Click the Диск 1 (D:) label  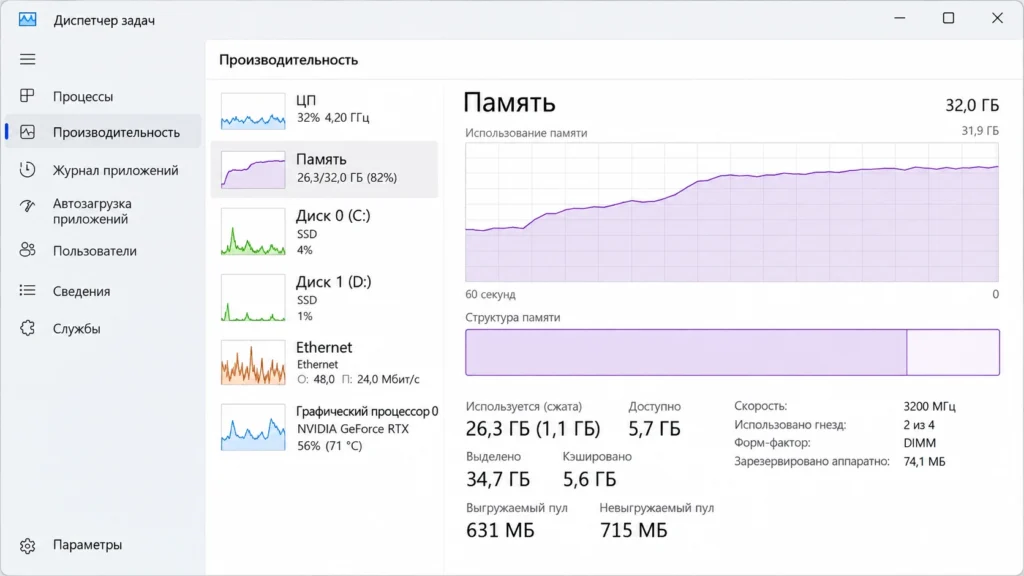pyautogui.click(x=334, y=281)
